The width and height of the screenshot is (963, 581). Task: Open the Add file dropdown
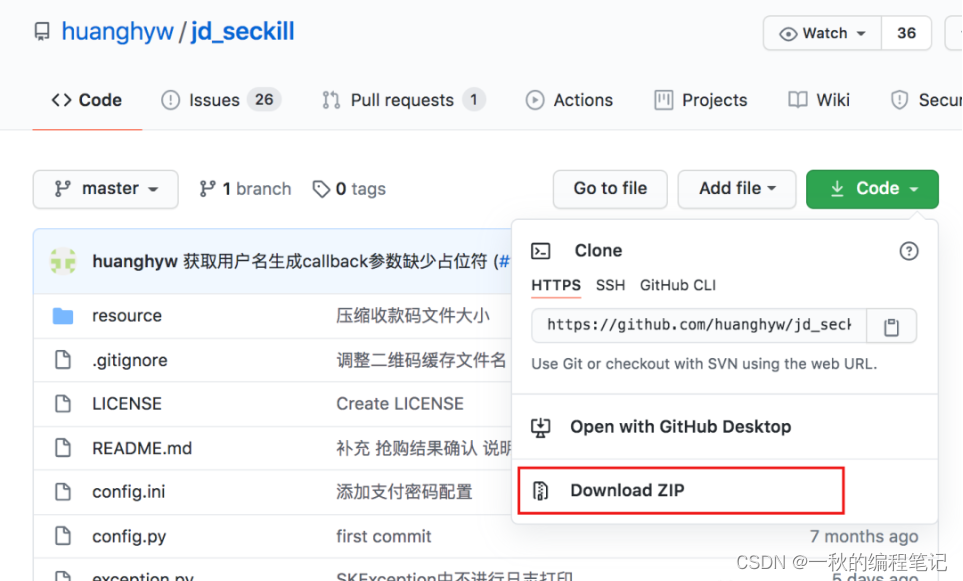click(737, 189)
